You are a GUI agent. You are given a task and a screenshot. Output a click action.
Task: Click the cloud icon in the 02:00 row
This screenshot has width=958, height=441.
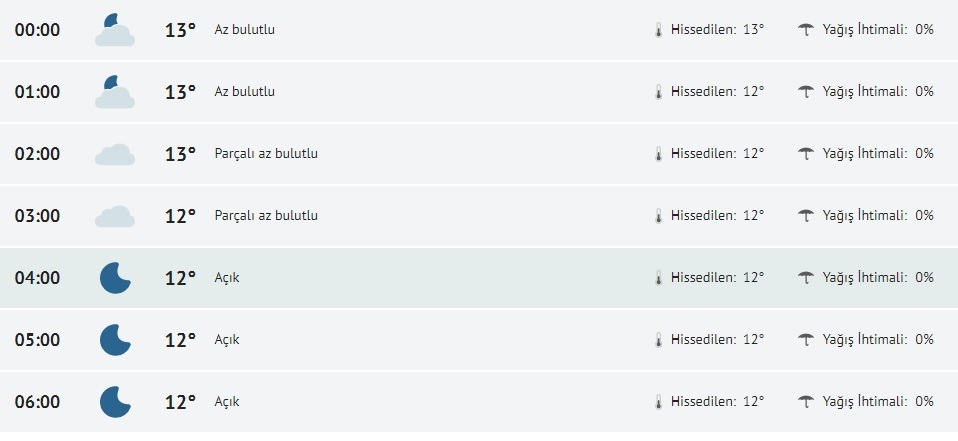tap(115, 154)
